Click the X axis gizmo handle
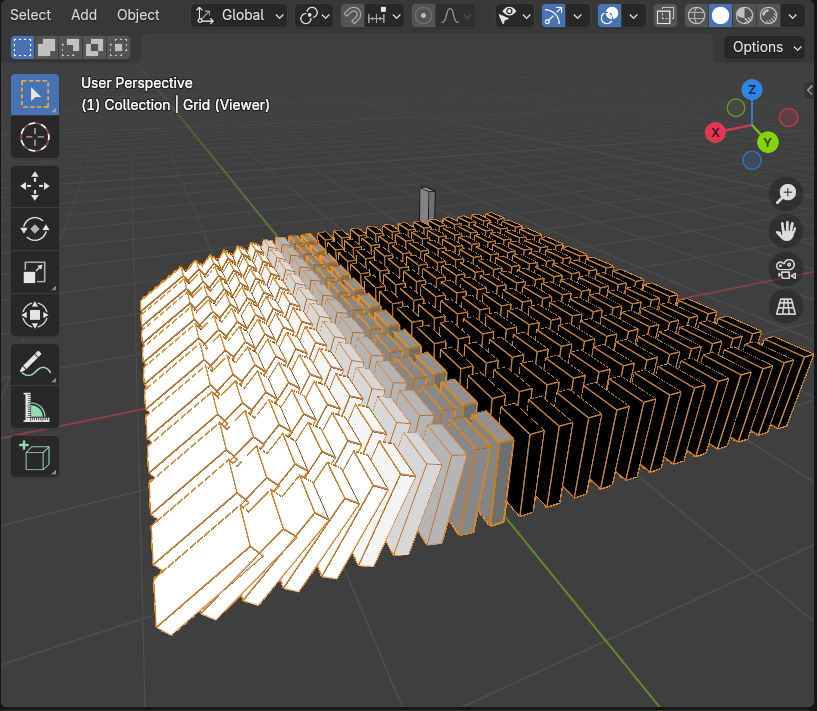Image resolution: width=817 pixels, height=711 pixels. 715,132
